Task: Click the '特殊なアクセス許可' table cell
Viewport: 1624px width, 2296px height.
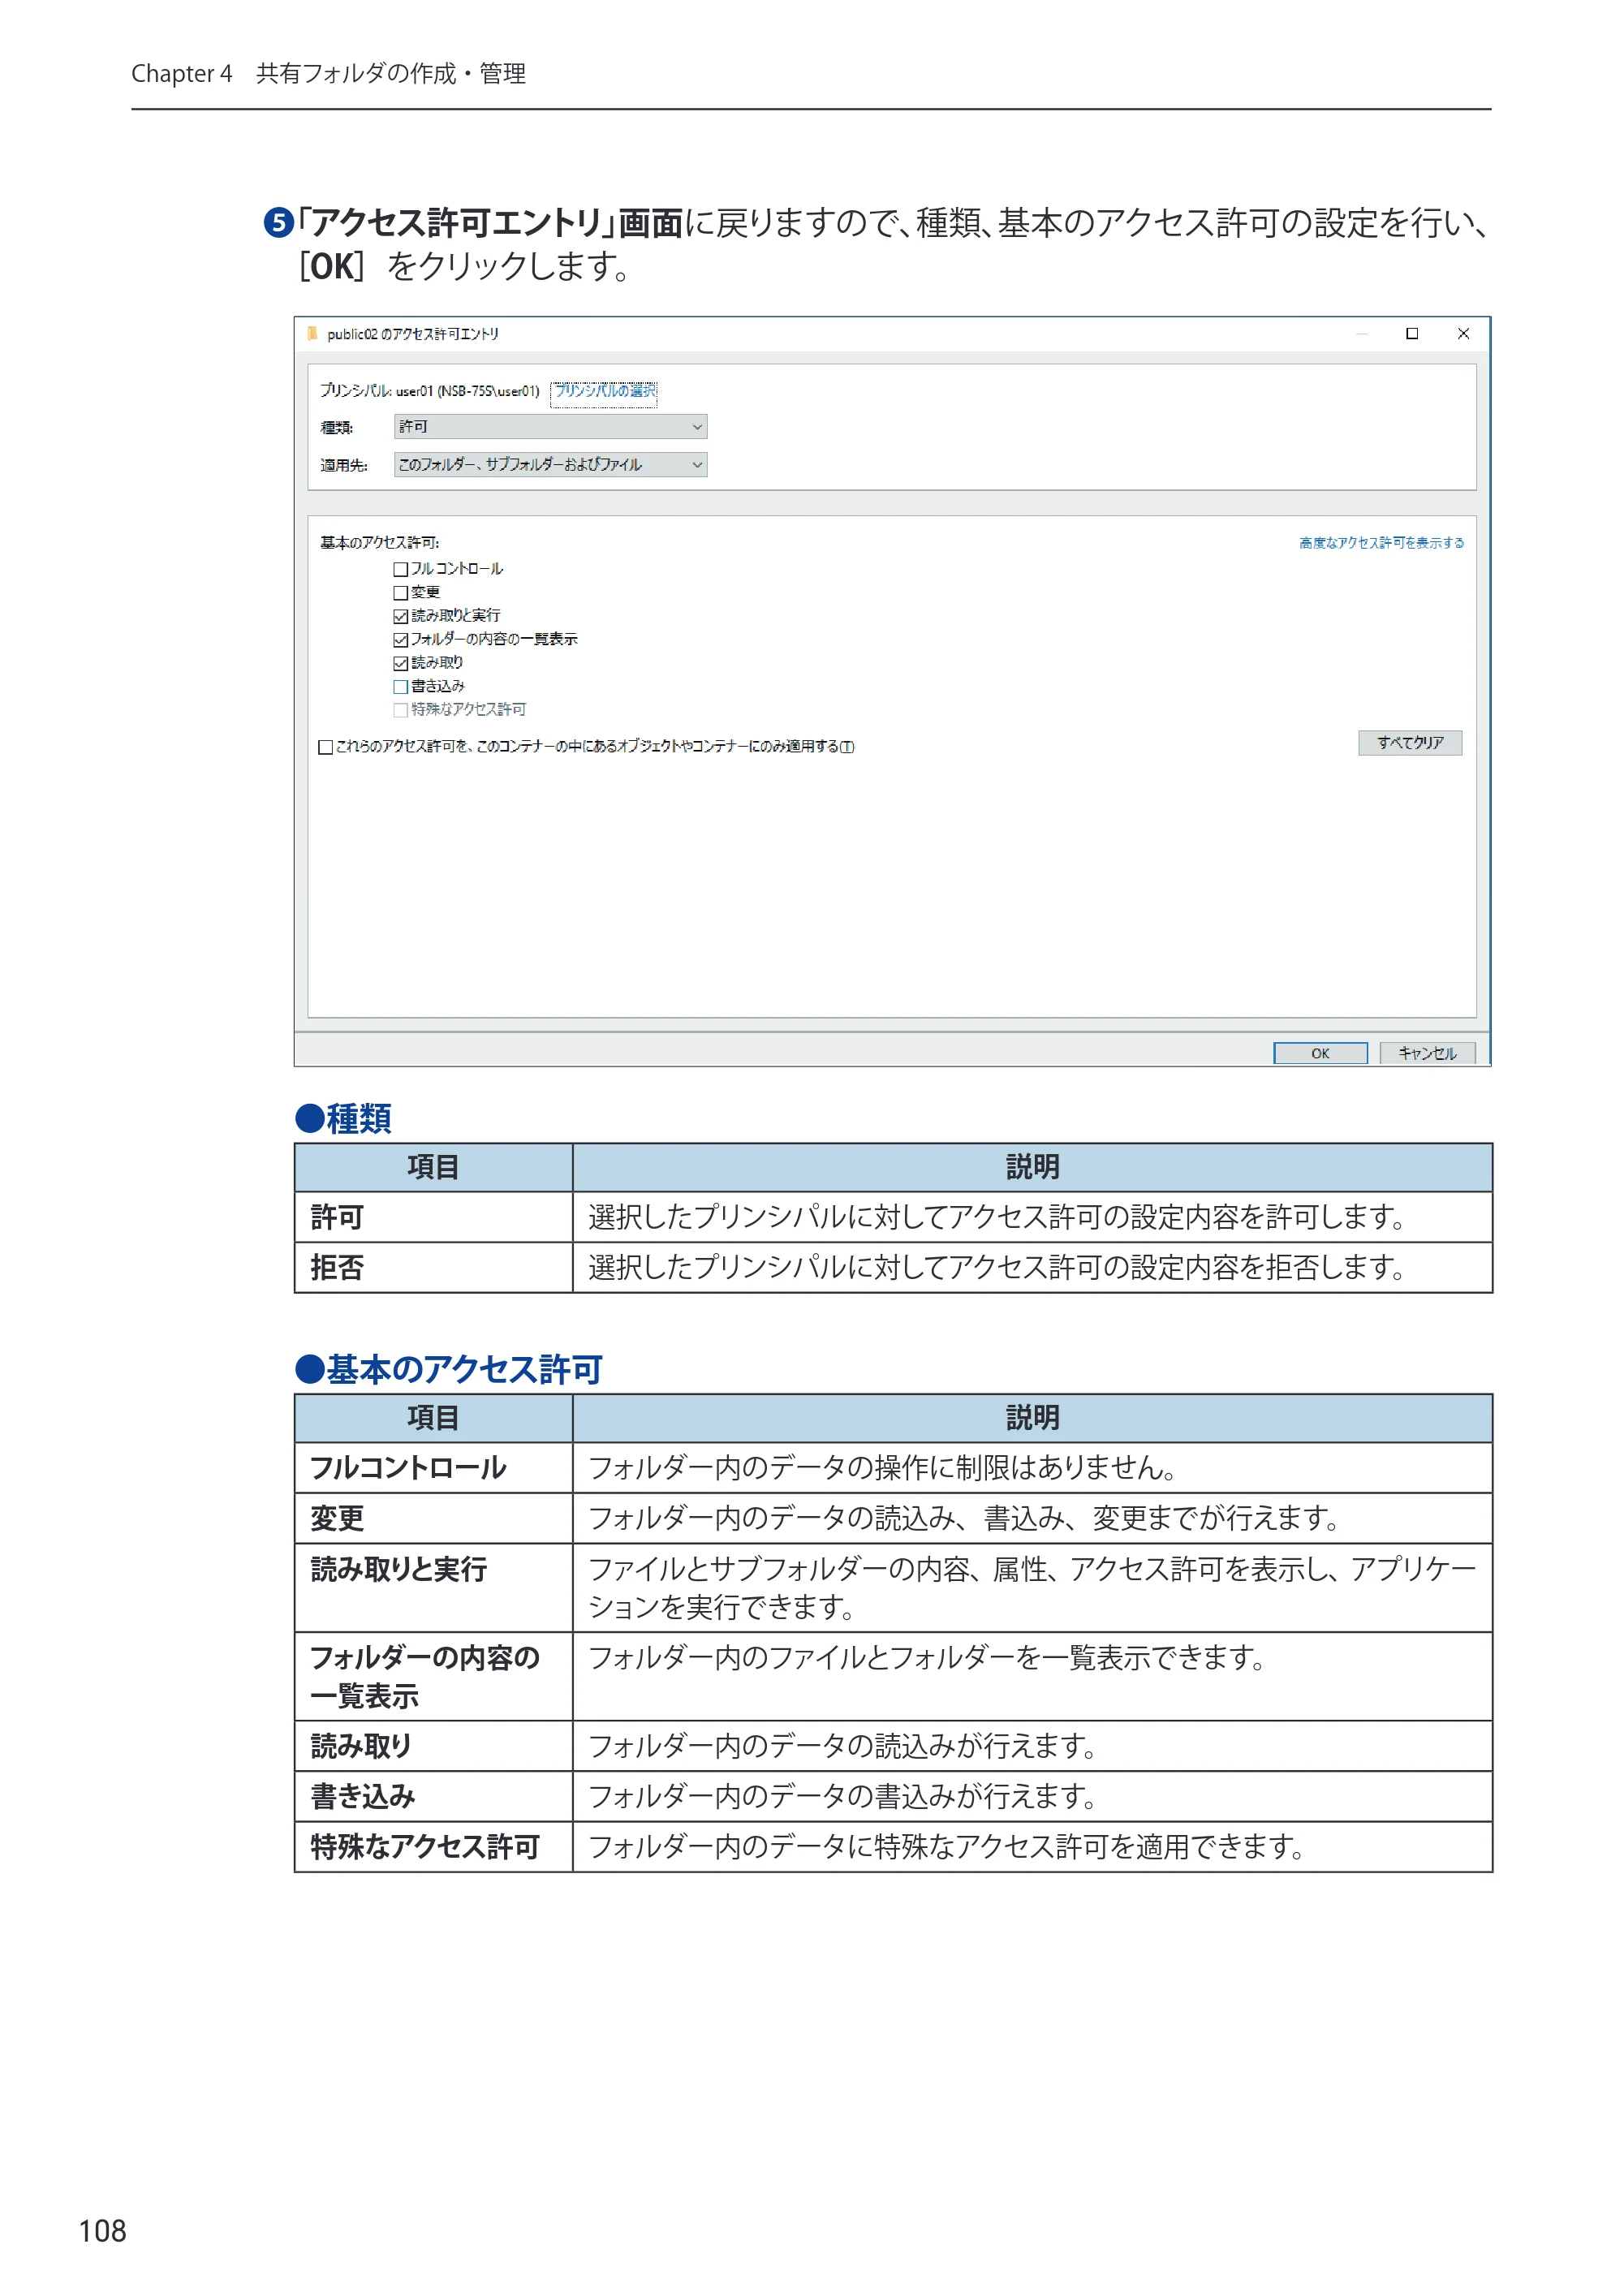Action: click(433, 1847)
